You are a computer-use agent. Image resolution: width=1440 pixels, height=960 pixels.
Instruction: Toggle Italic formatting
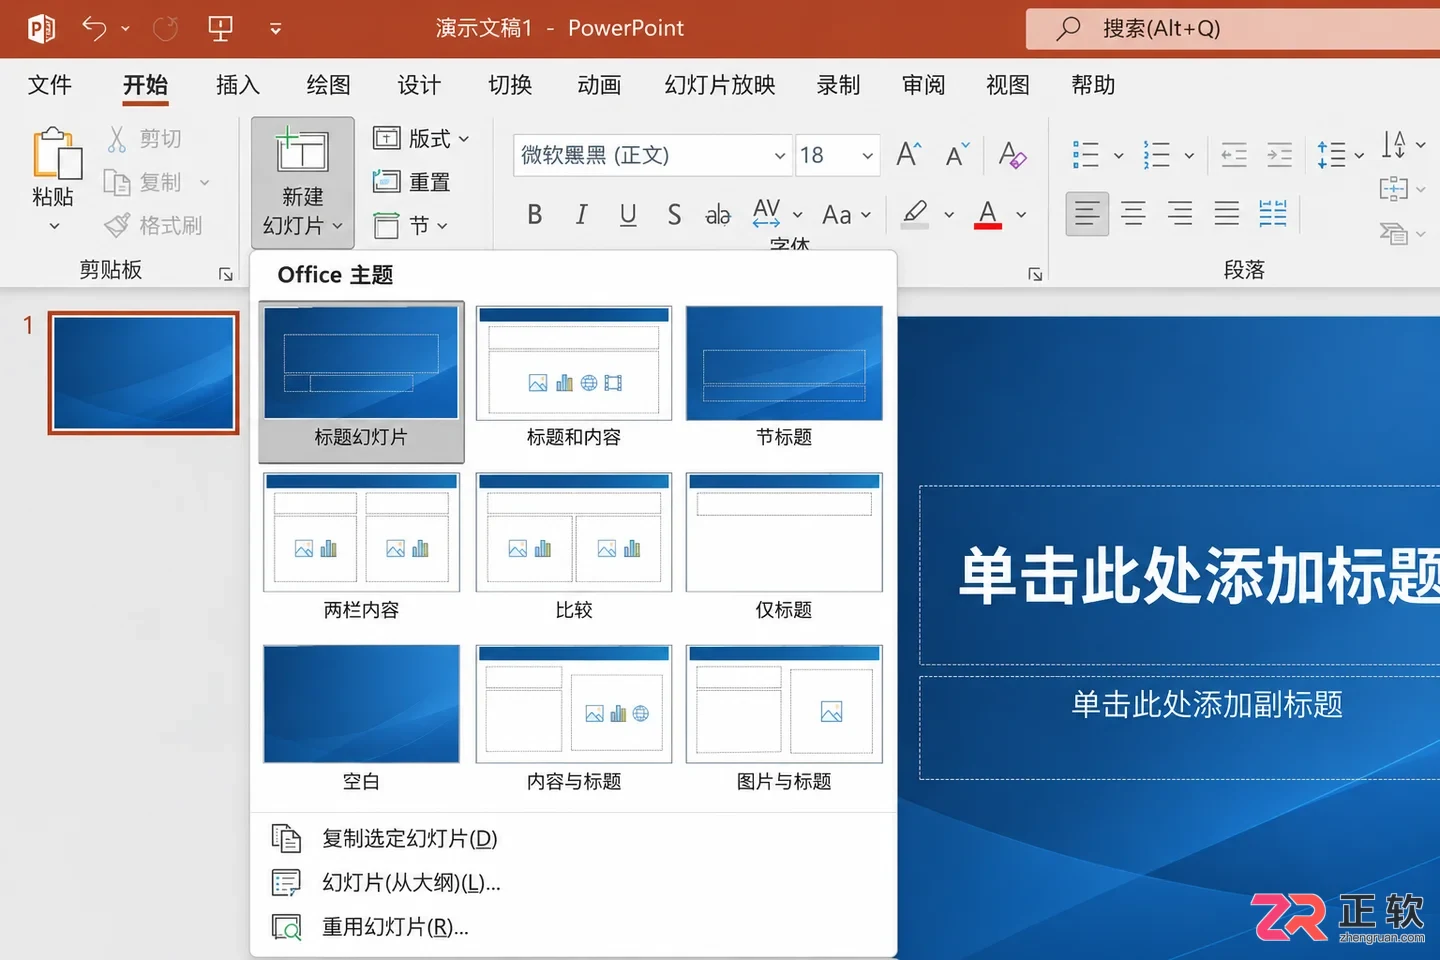[x=581, y=214]
